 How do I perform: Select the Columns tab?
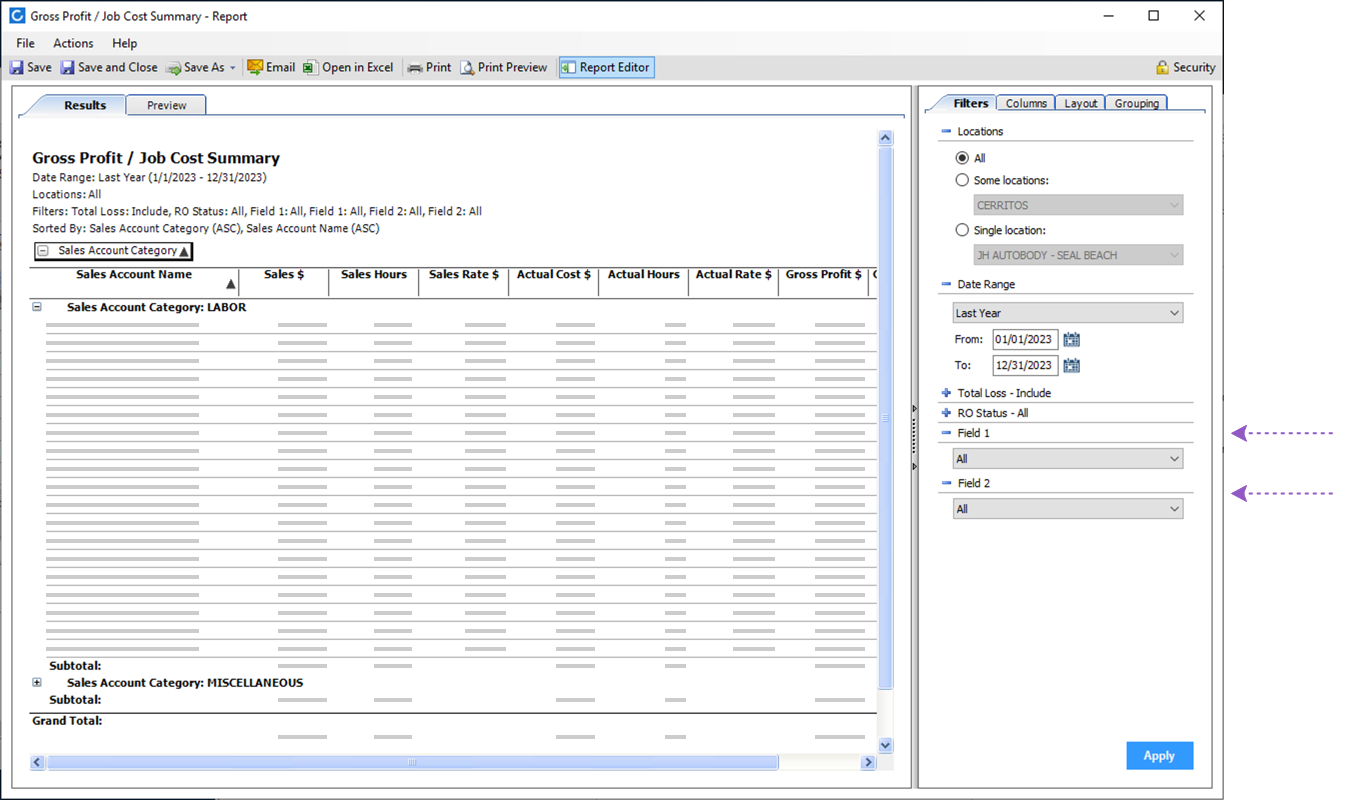tap(1026, 103)
